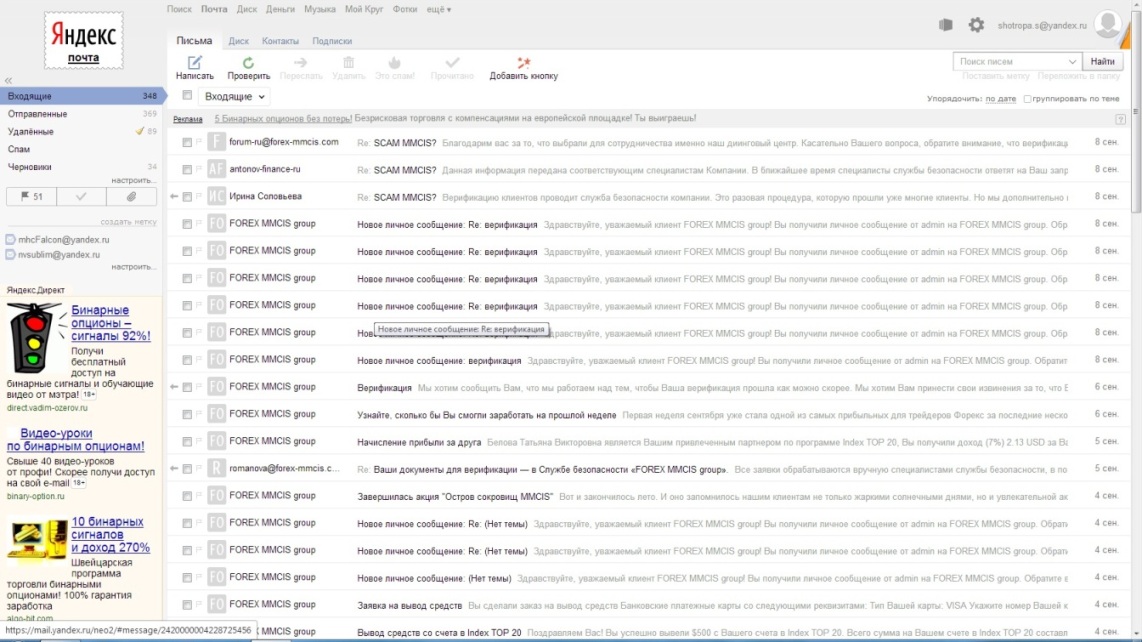Check the Начисление прибыли за друга checkbox

pos(187,442)
